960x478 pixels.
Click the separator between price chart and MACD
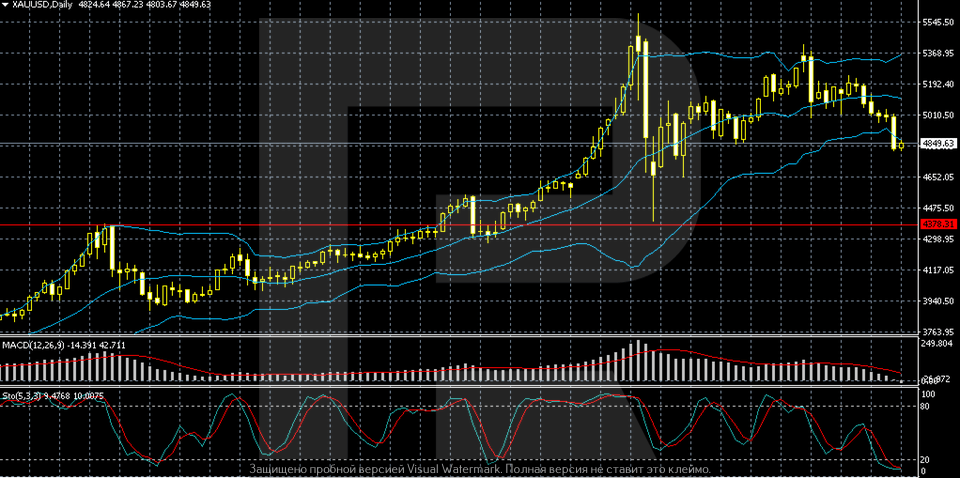coord(460,336)
